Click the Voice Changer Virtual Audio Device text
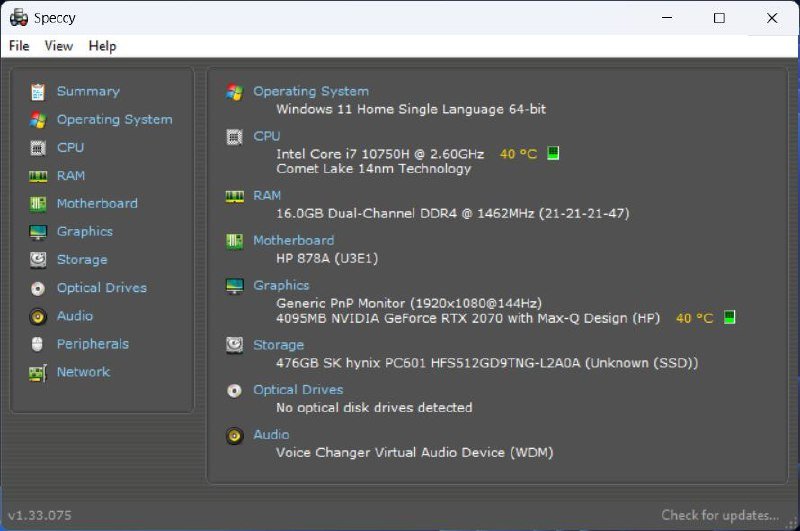Screen dimensions: 800x531 (x=414, y=452)
